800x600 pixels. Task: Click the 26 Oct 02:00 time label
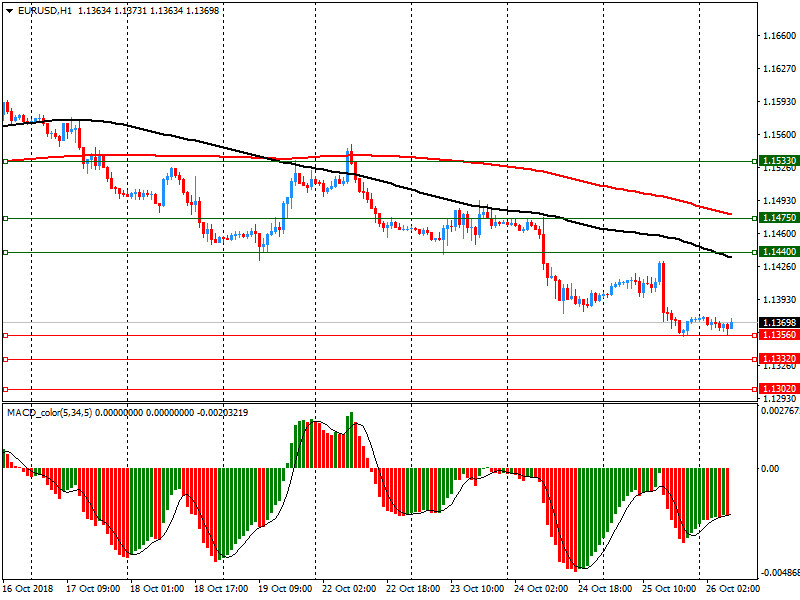click(733, 589)
